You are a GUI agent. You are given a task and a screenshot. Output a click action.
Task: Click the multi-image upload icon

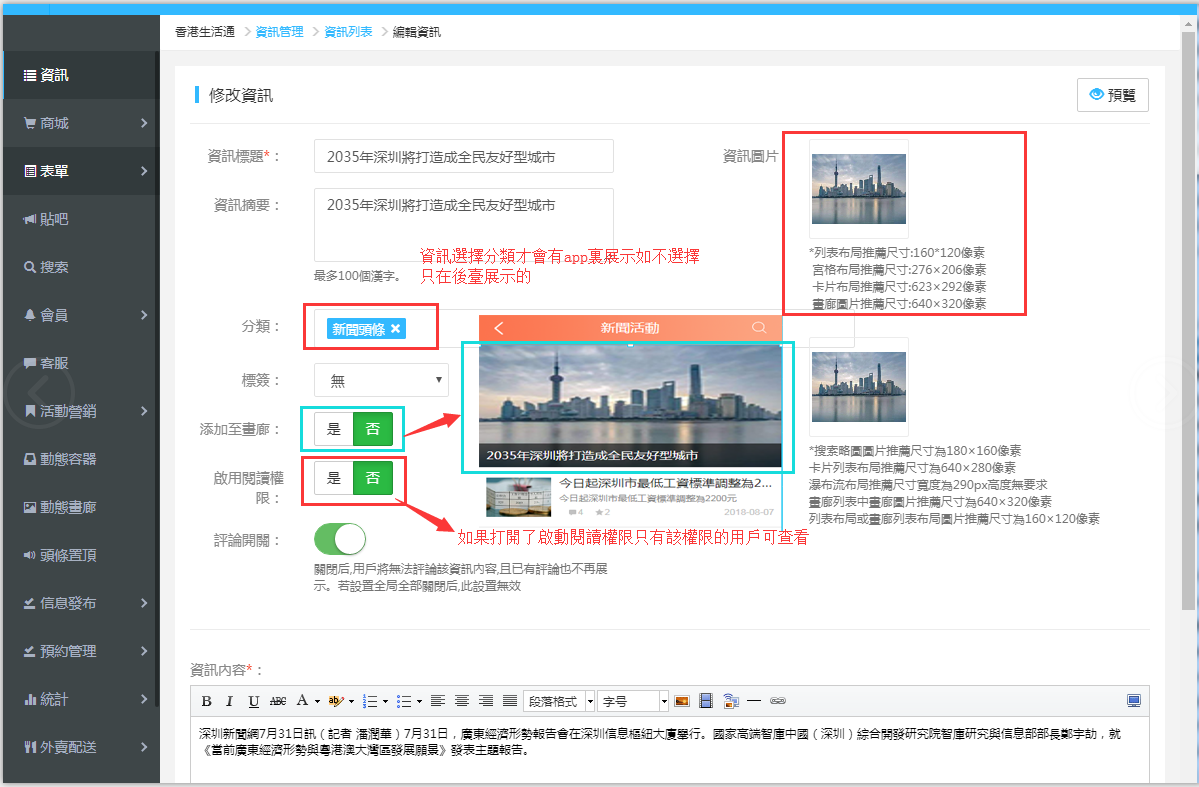click(731, 701)
